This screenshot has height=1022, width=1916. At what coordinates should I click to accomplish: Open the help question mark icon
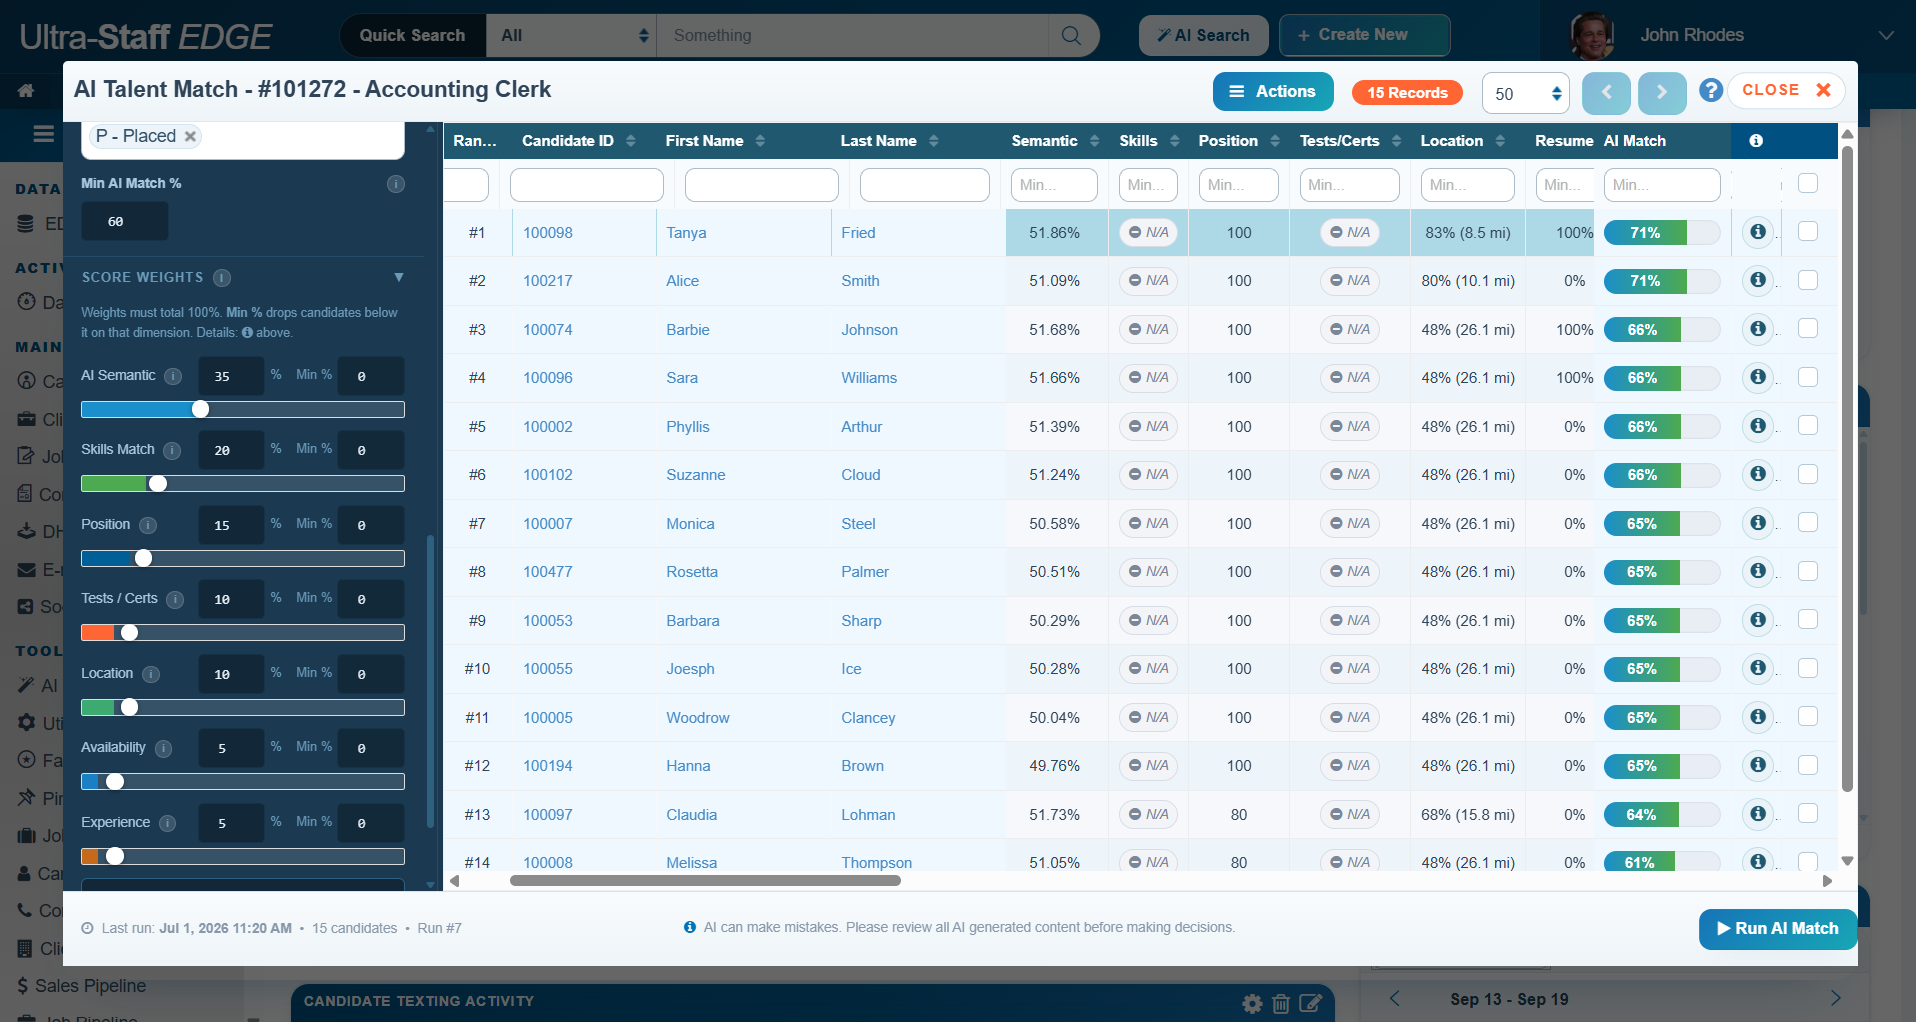click(1711, 91)
